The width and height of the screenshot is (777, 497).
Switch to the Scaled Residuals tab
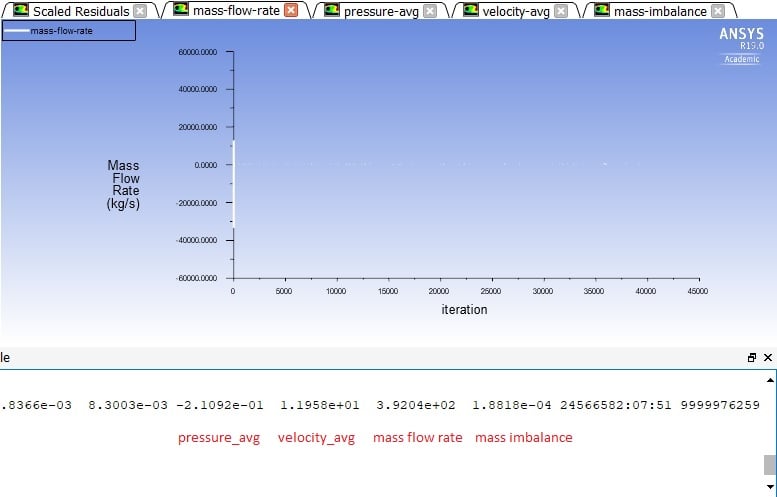(81, 11)
